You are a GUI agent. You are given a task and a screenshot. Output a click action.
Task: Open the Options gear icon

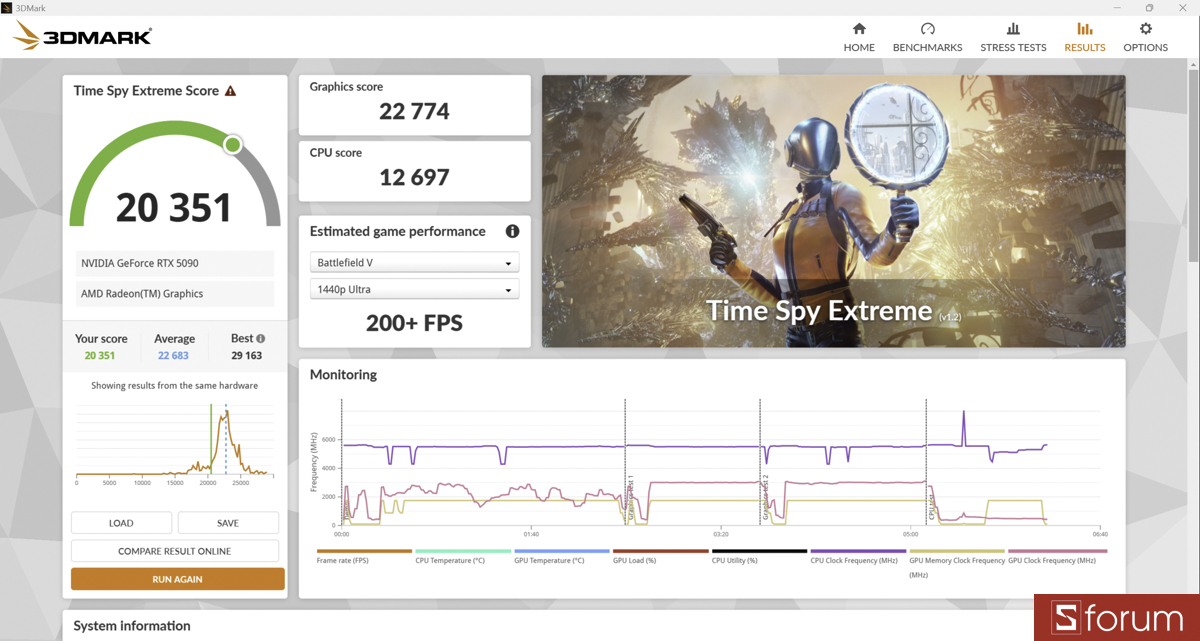coord(1145,29)
